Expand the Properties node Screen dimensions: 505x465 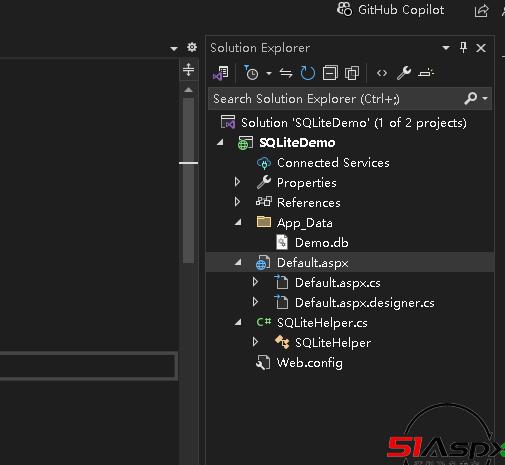click(237, 182)
